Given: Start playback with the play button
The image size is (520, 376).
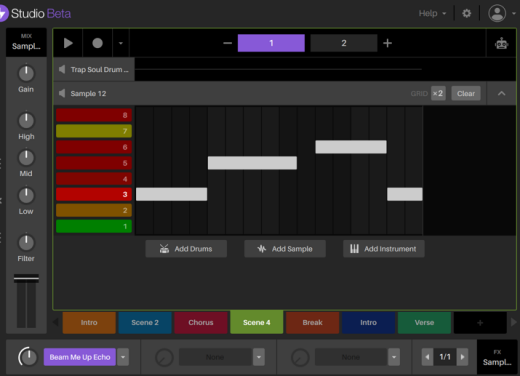Looking at the screenshot, I should (68, 43).
